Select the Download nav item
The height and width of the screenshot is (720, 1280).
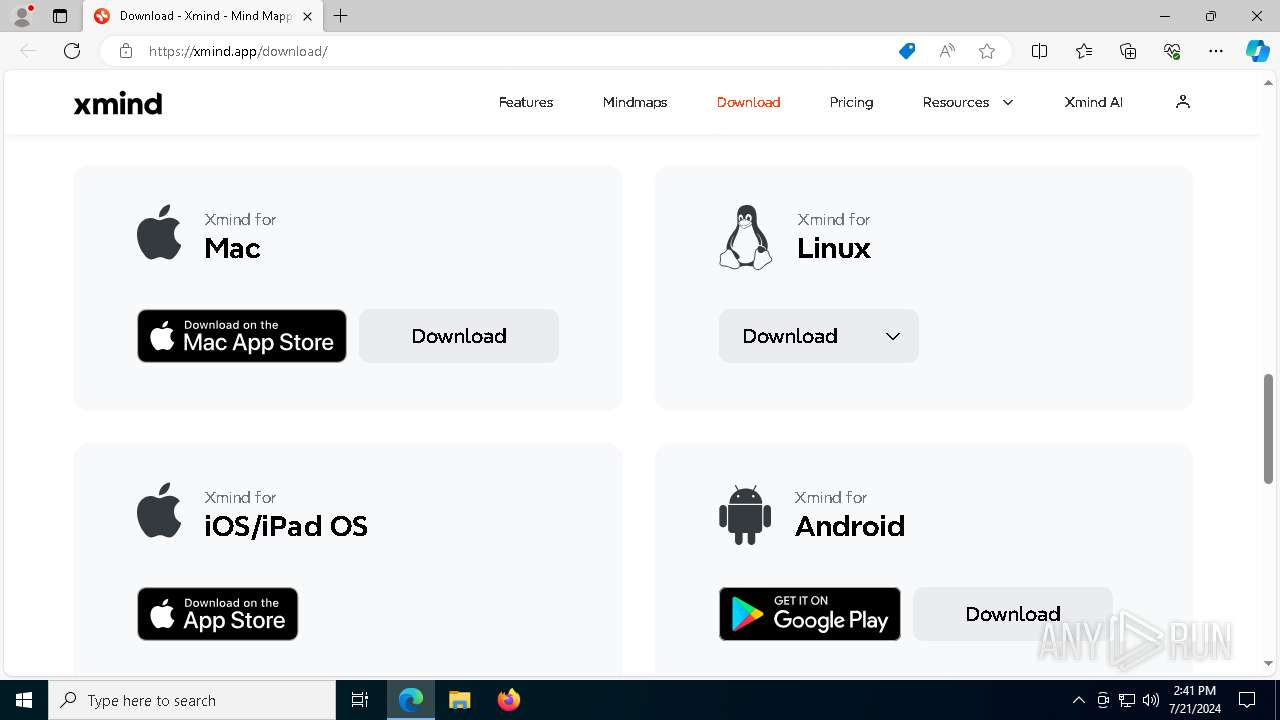pyautogui.click(x=748, y=102)
